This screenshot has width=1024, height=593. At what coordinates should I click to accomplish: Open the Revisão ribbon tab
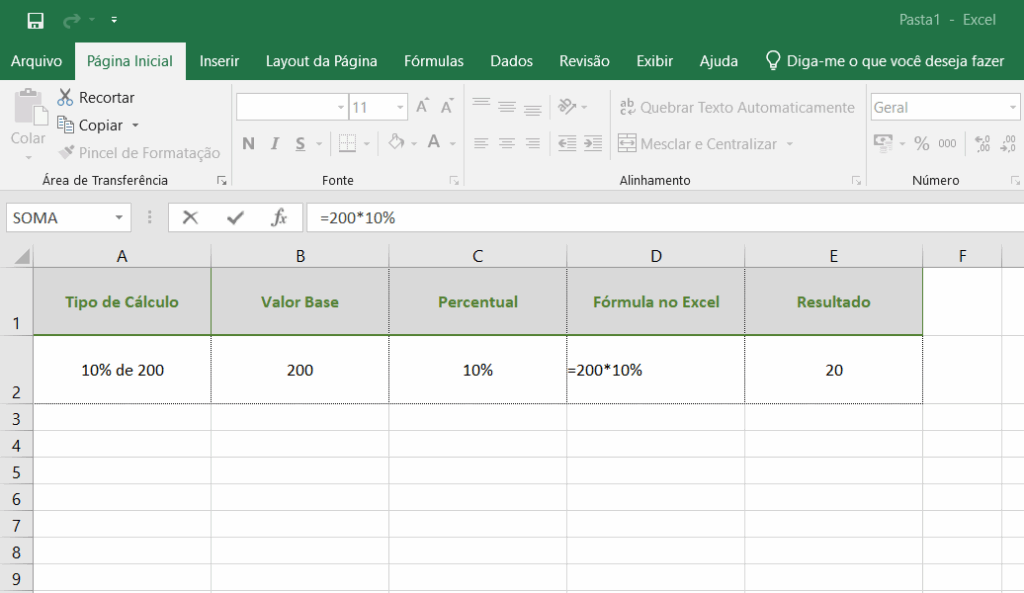[x=584, y=61]
